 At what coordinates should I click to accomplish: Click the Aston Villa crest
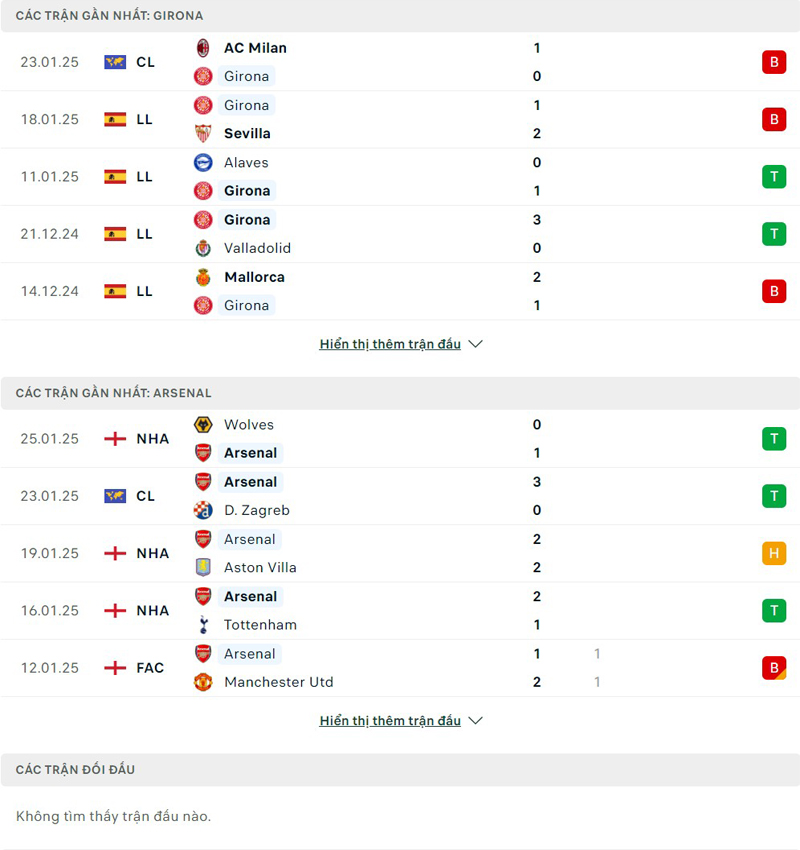205,567
